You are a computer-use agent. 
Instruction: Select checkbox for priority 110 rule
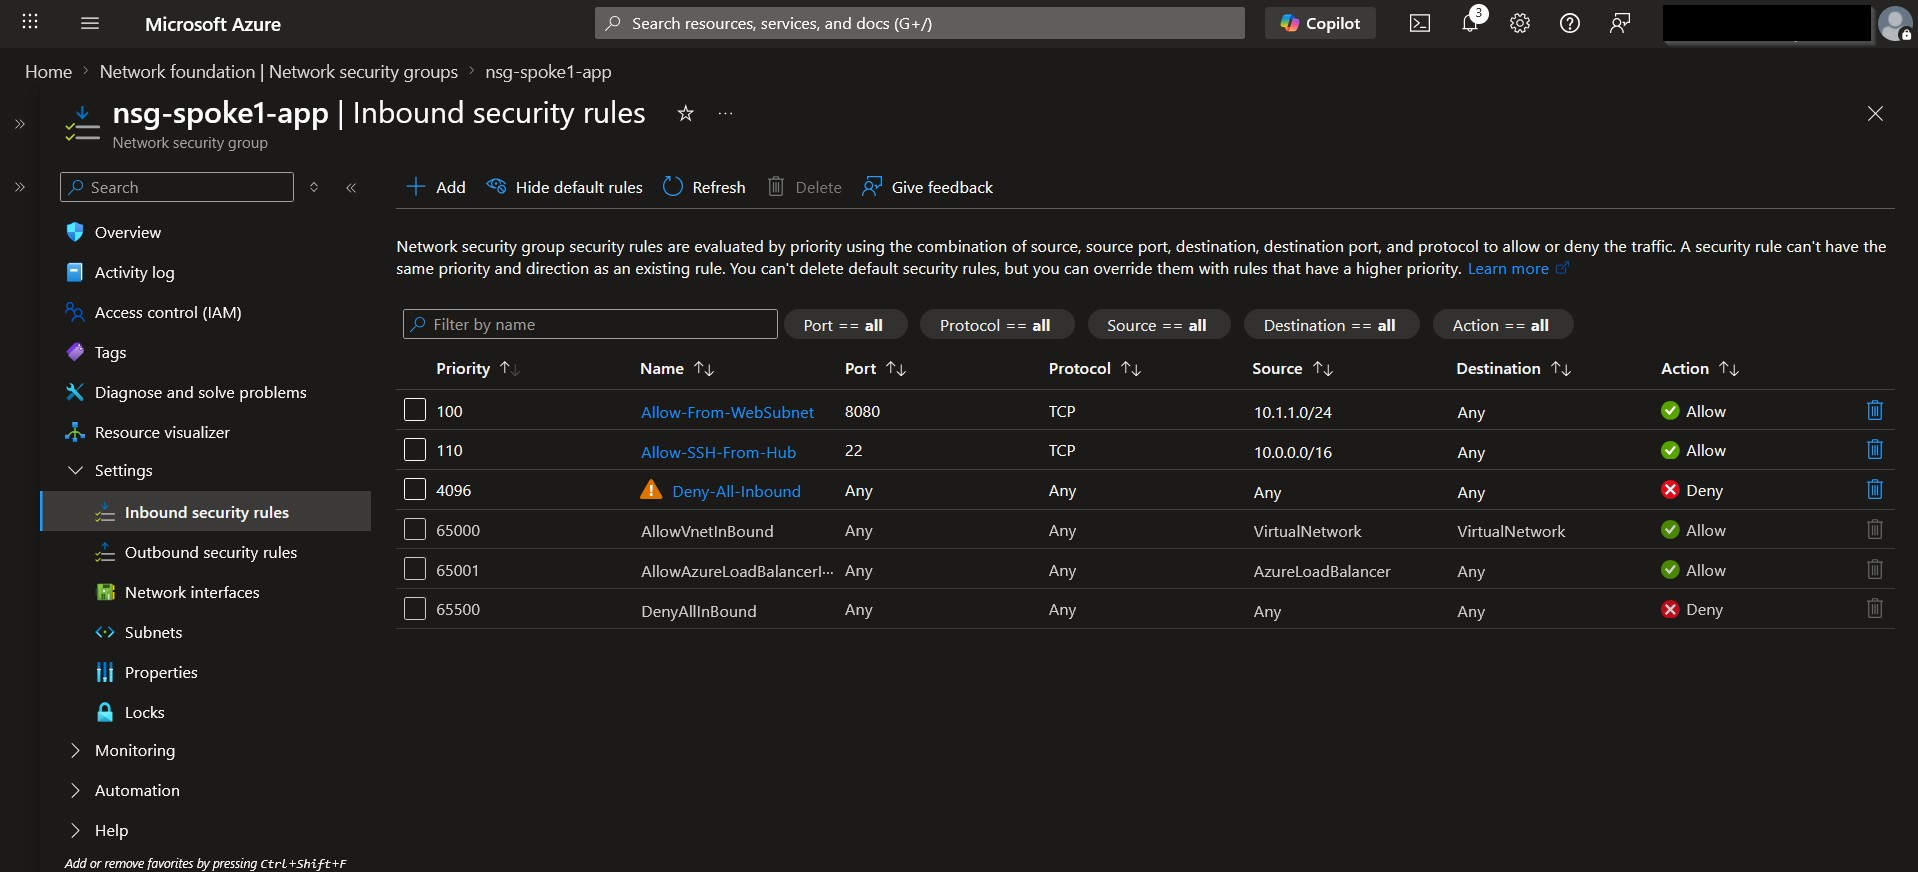point(415,450)
